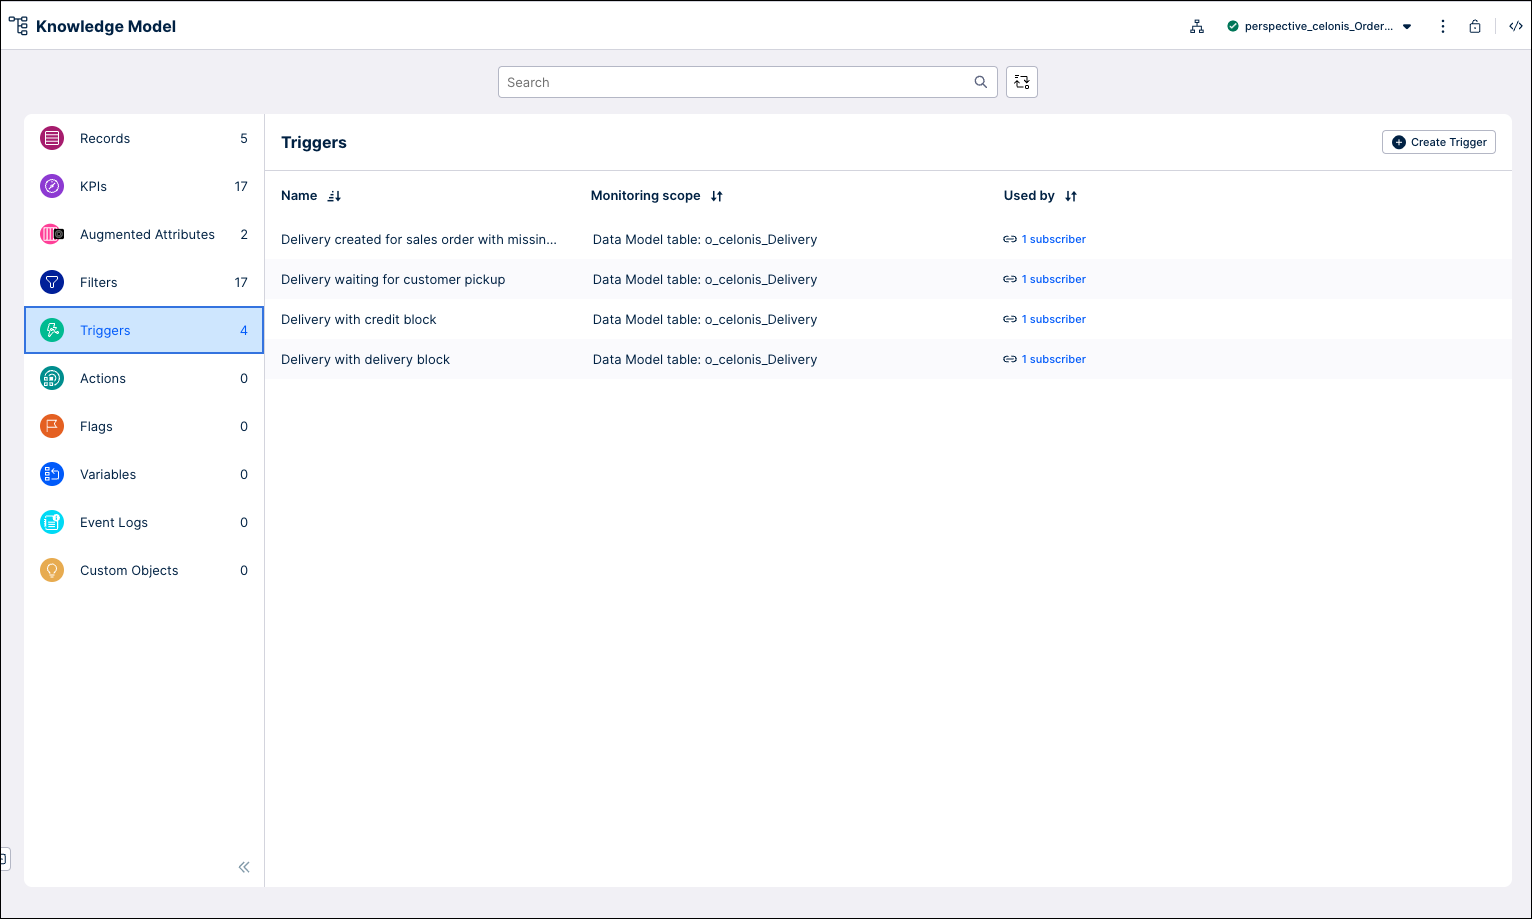Screen dimensions: 1532x919
Task: Open 'Delivery created for sales order with missin...' trigger
Action: [x=419, y=239]
